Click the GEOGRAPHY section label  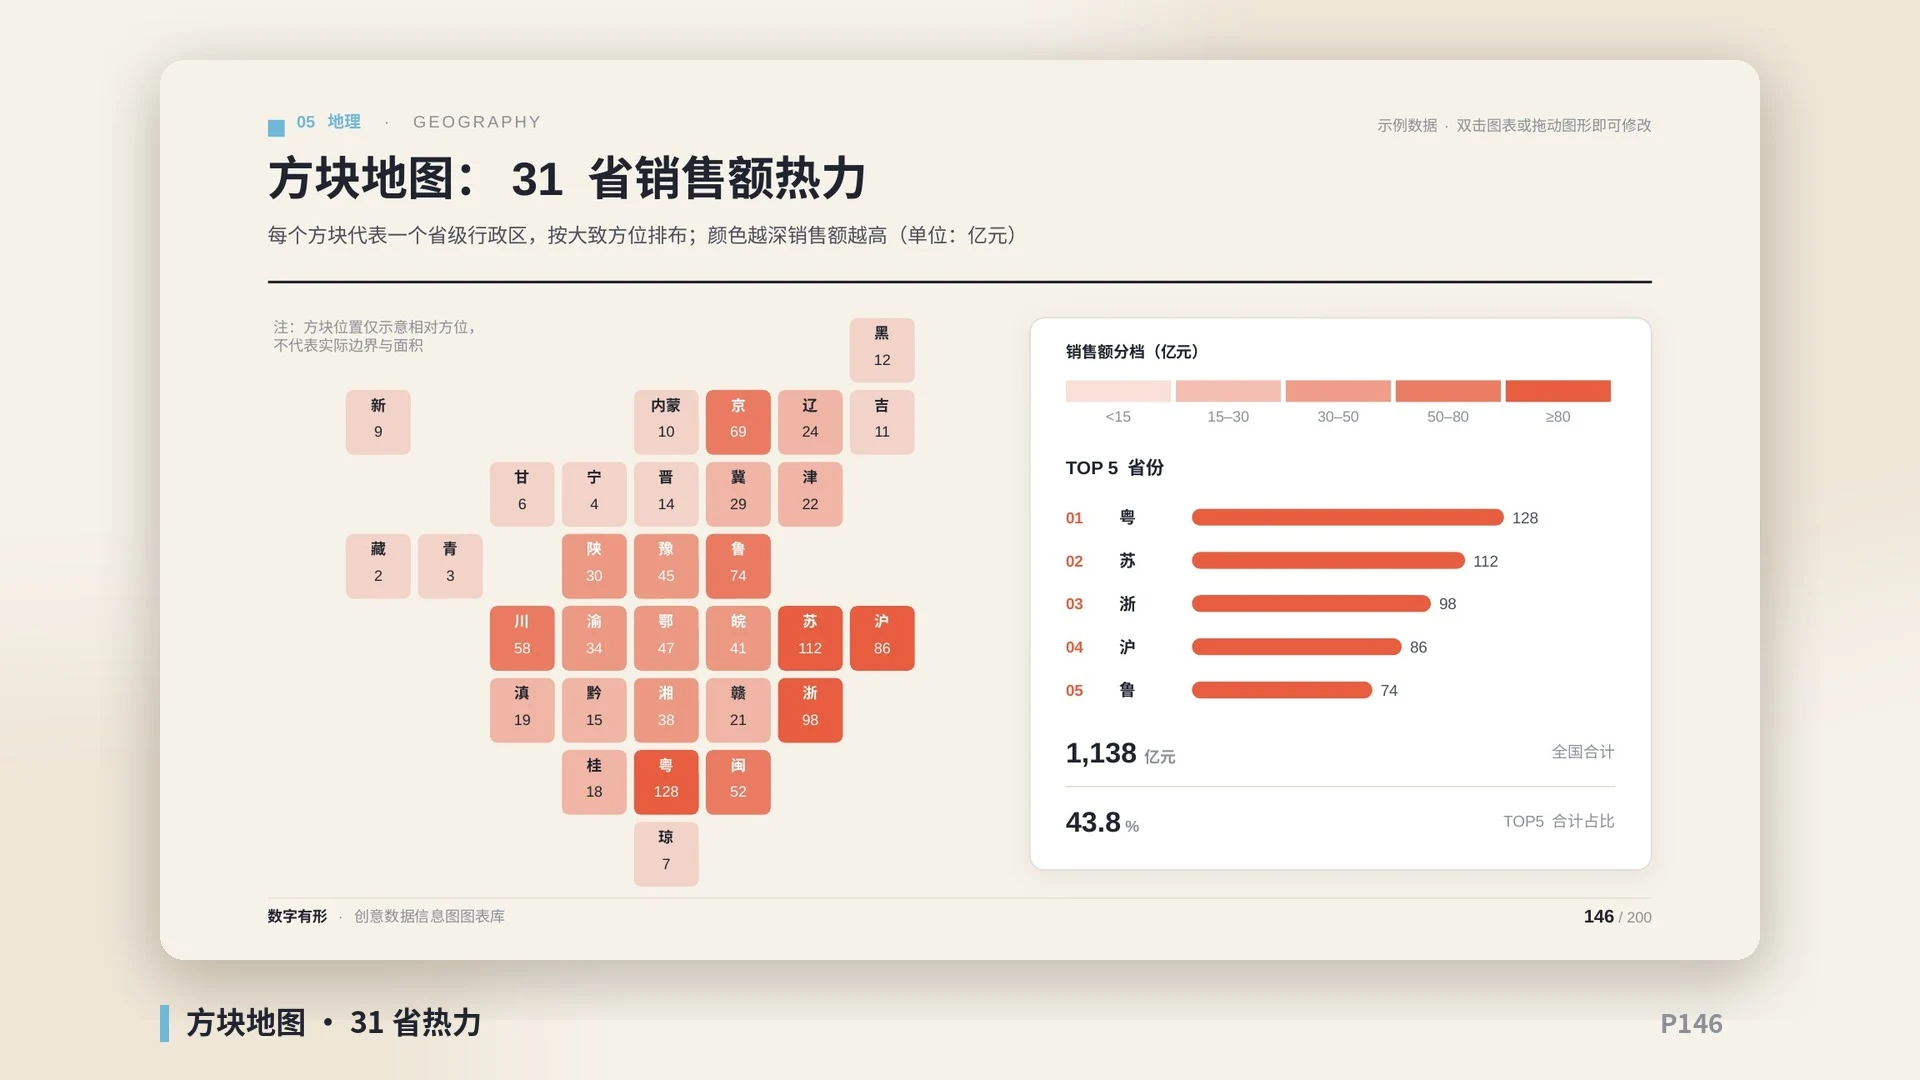click(x=477, y=122)
